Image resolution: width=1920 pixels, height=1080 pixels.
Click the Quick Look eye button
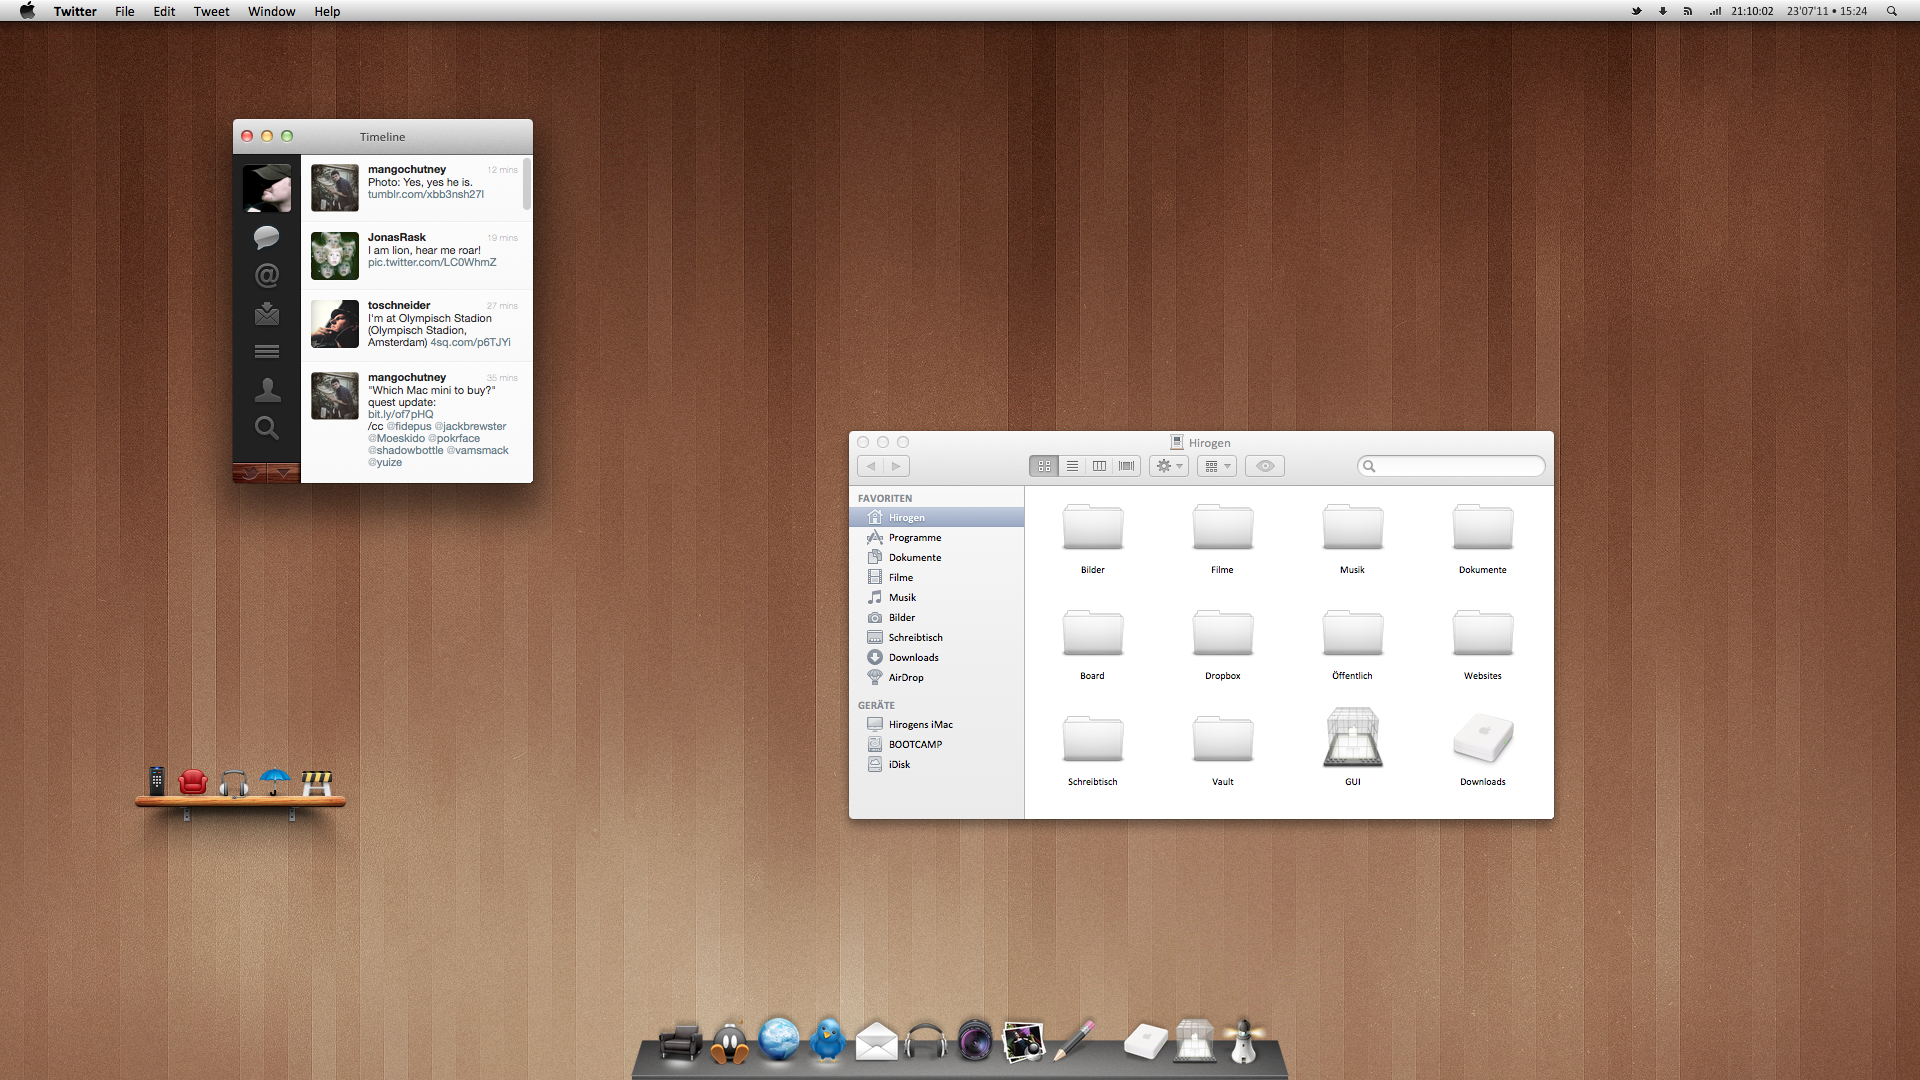pyautogui.click(x=1265, y=466)
